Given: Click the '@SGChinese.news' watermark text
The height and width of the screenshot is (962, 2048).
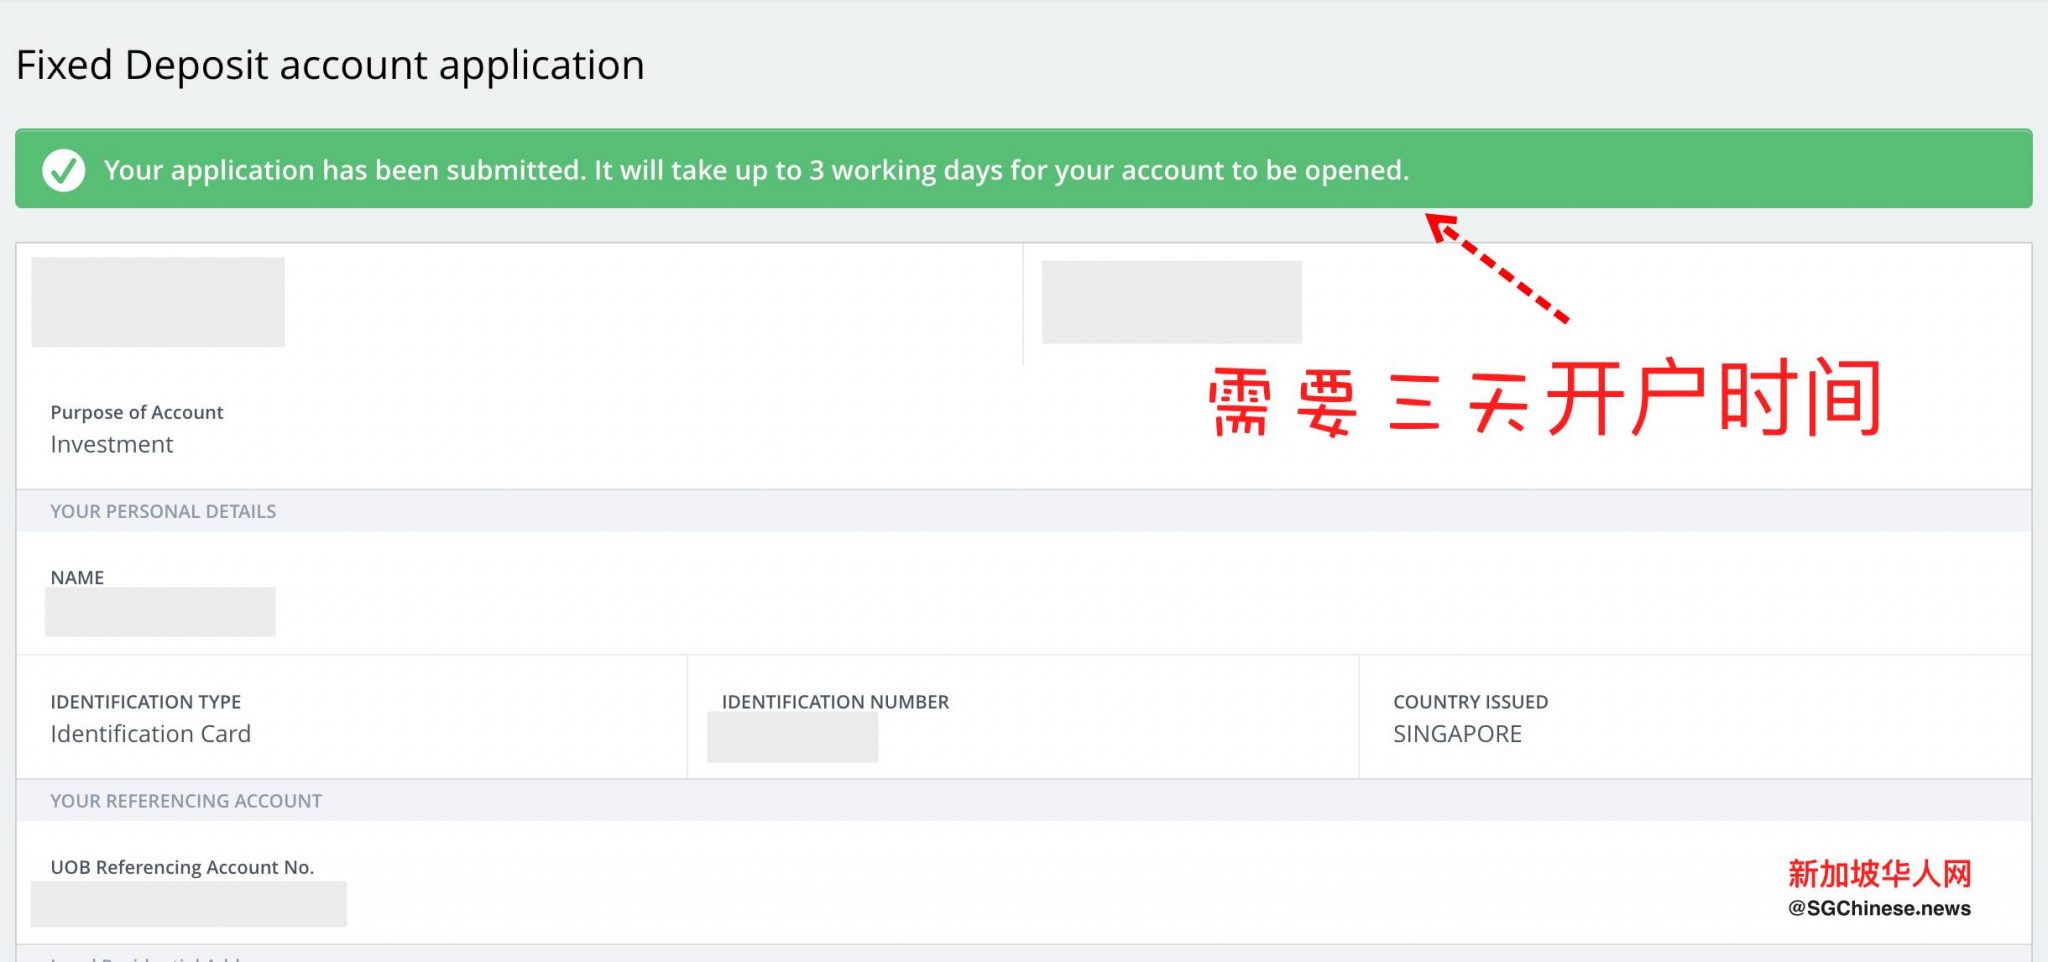Looking at the screenshot, I should click(1879, 908).
